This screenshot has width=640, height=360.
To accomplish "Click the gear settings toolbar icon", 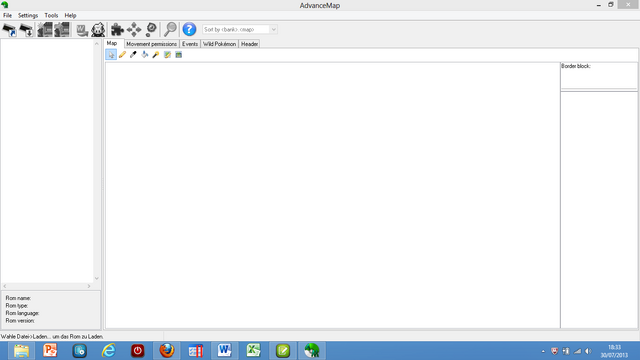I will click(x=151, y=29).
